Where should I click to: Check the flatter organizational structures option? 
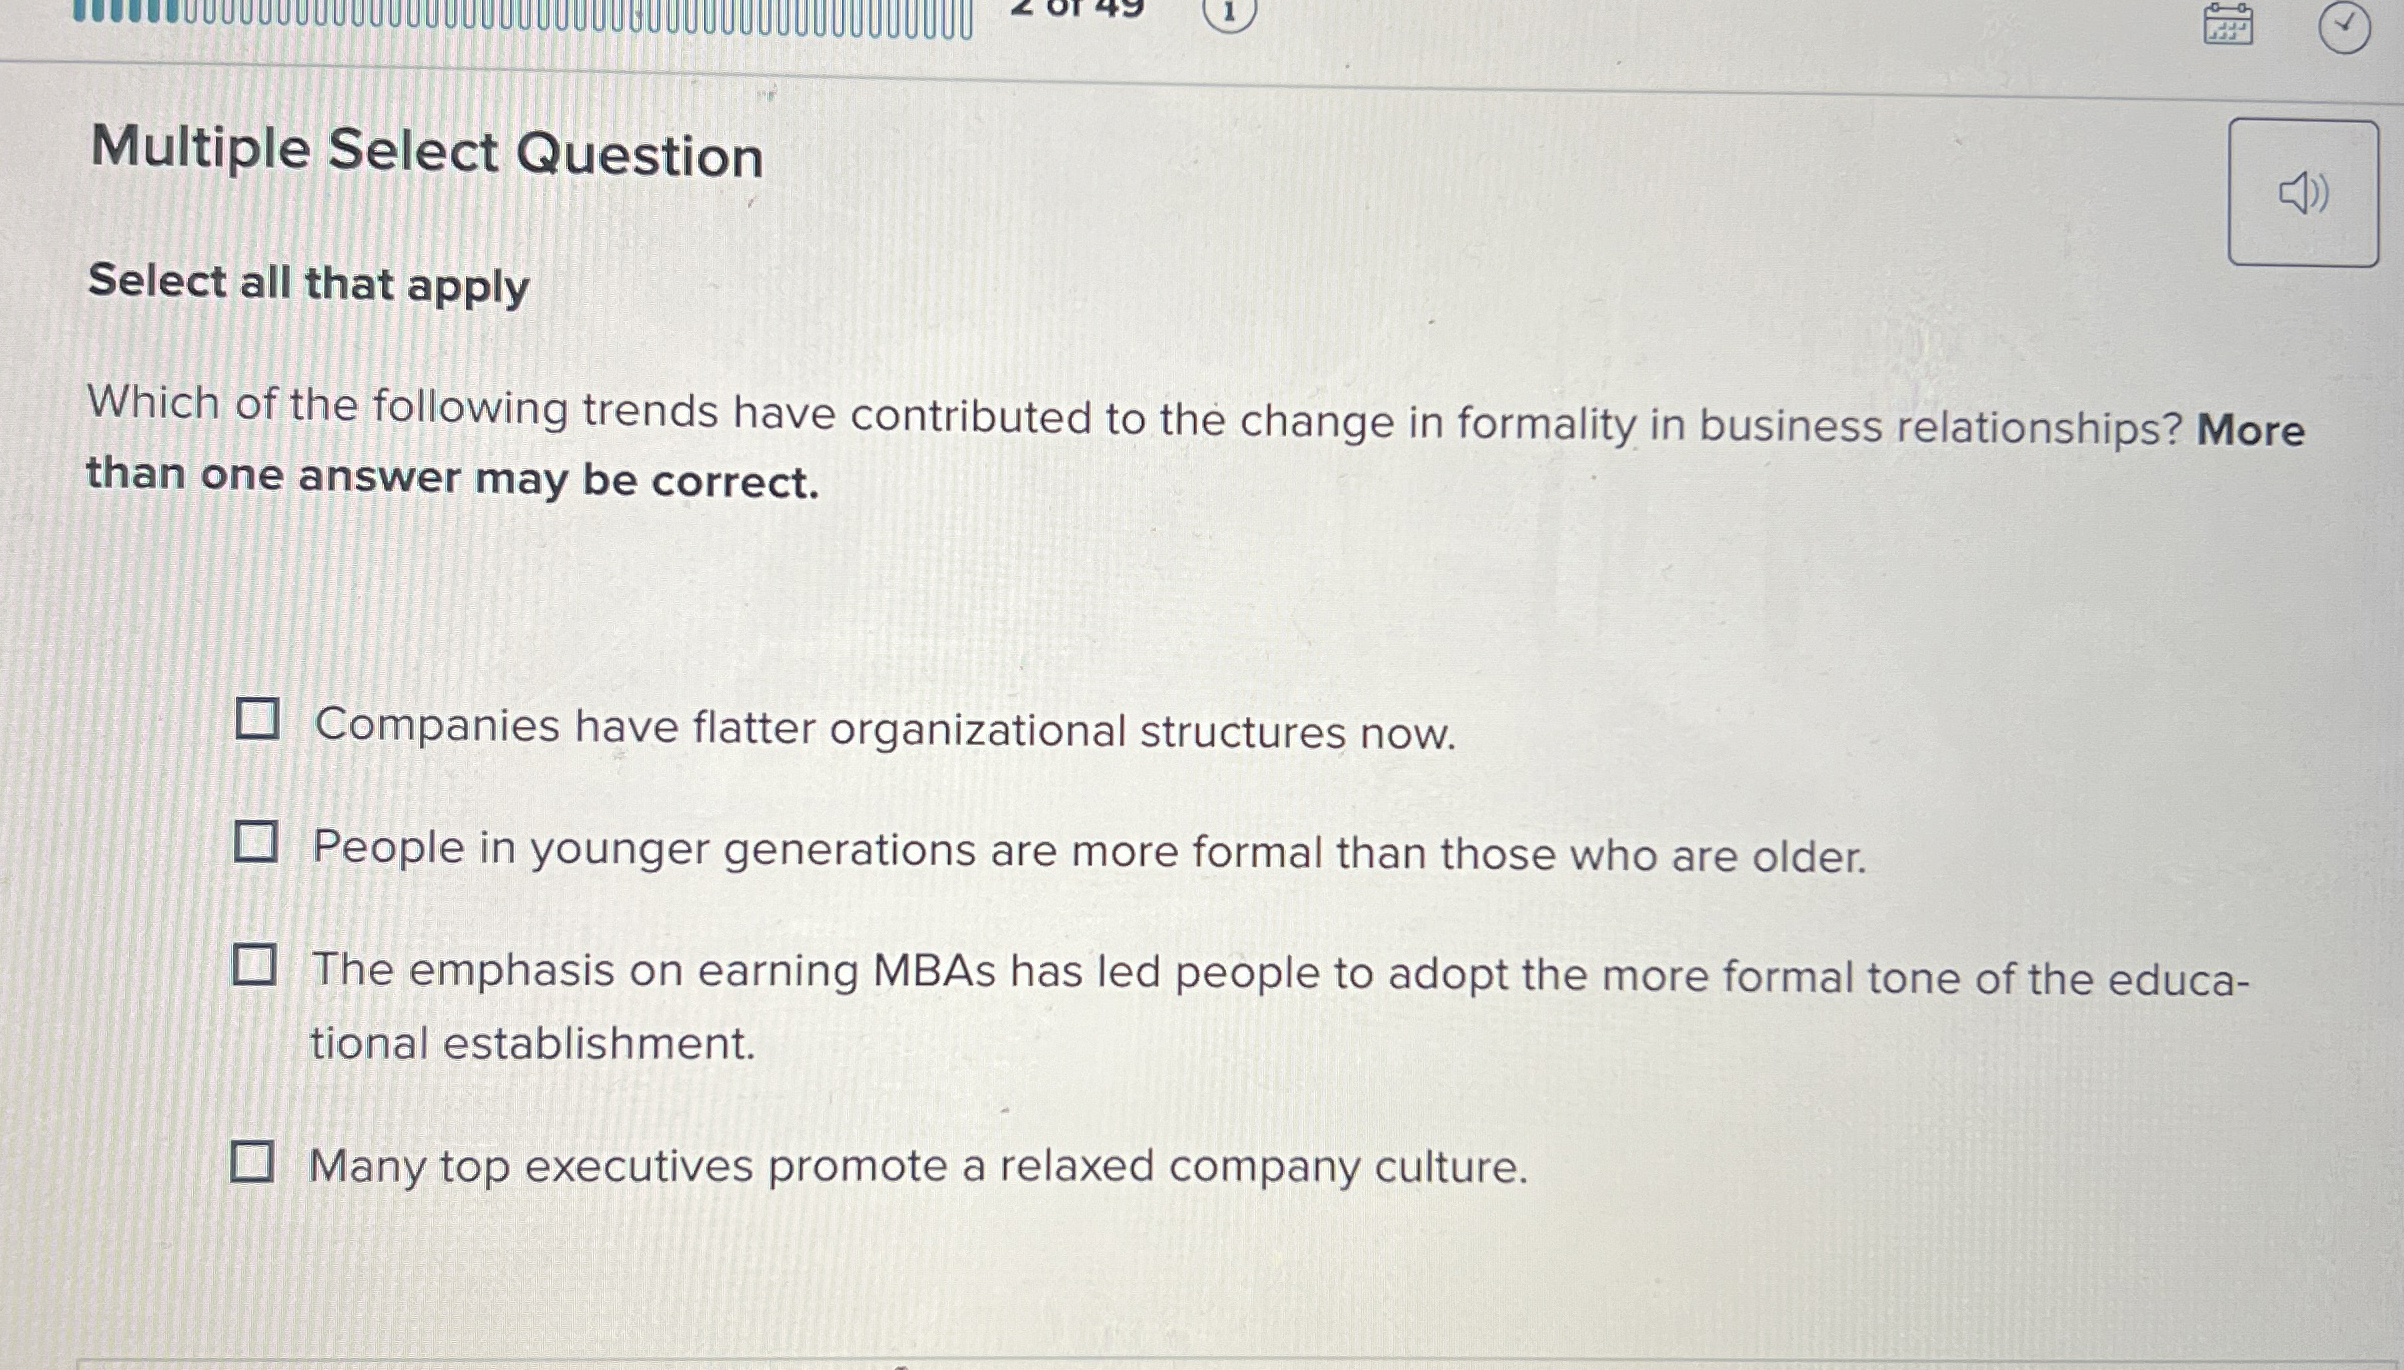pos(258,718)
